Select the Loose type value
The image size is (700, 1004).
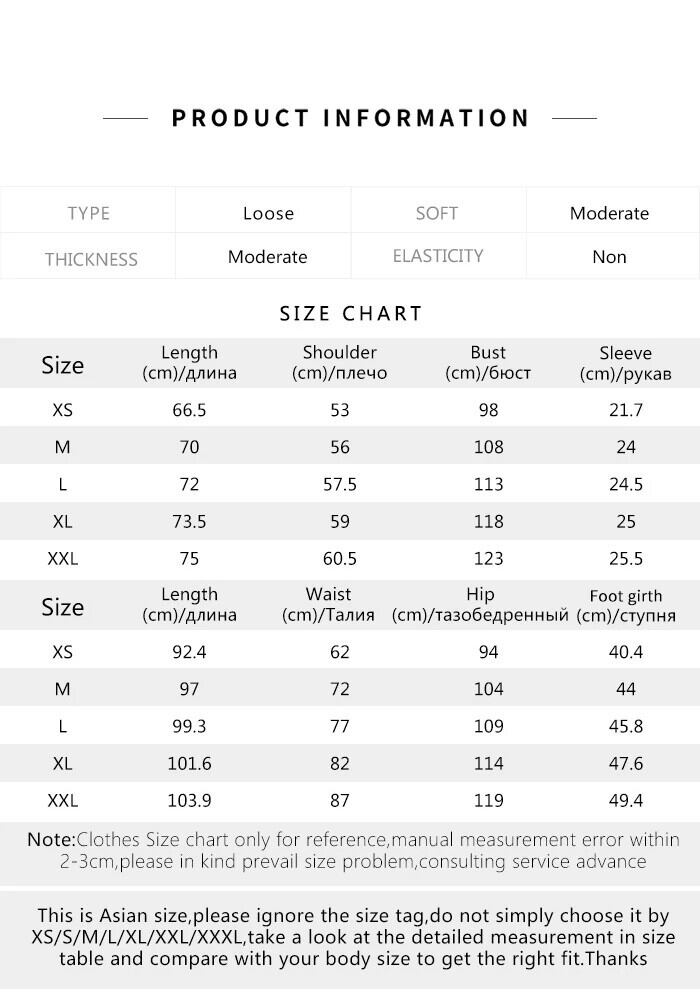(x=268, y=213)
